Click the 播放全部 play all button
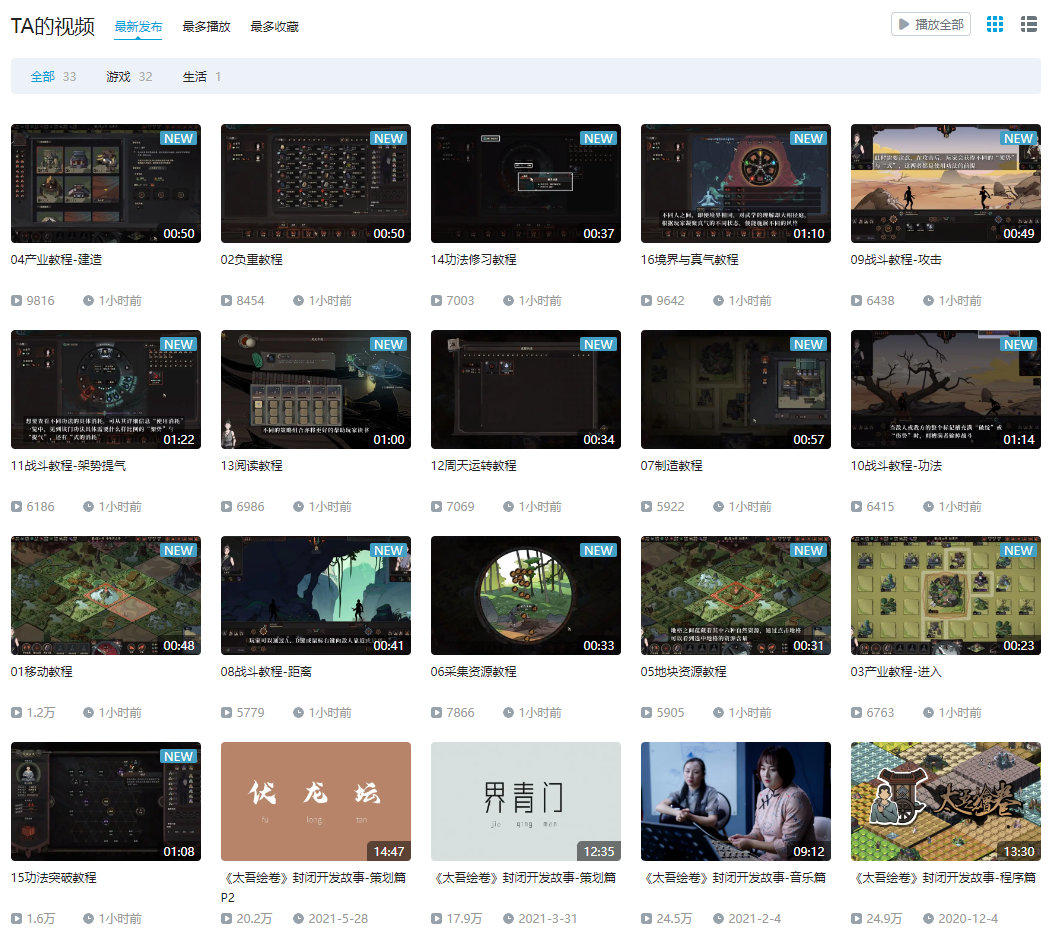 (x=930, y=24)
